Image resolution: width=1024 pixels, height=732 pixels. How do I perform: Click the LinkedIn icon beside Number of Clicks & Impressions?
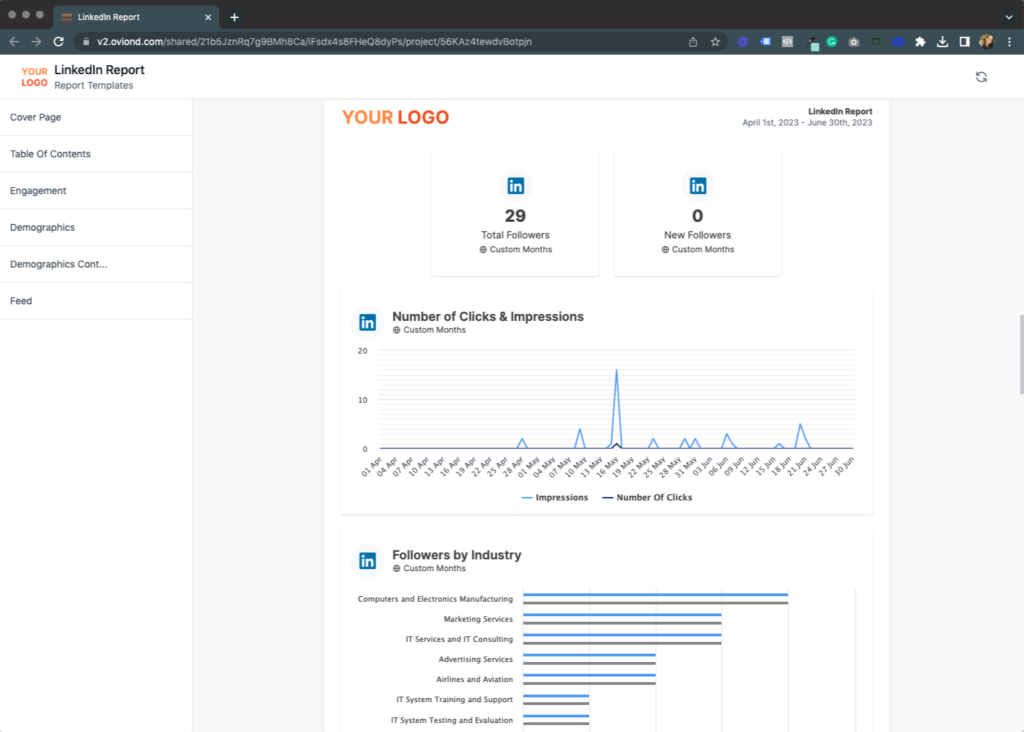click(368, 322)
